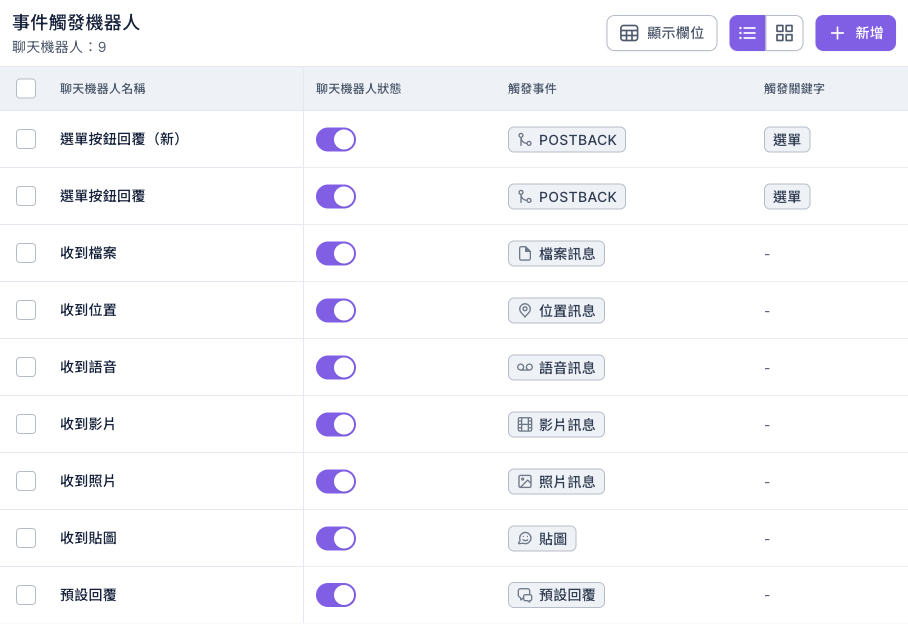Disable the 收到位置 chatbot switch
This screenshot has height=624, width=908.
(336, 310)
